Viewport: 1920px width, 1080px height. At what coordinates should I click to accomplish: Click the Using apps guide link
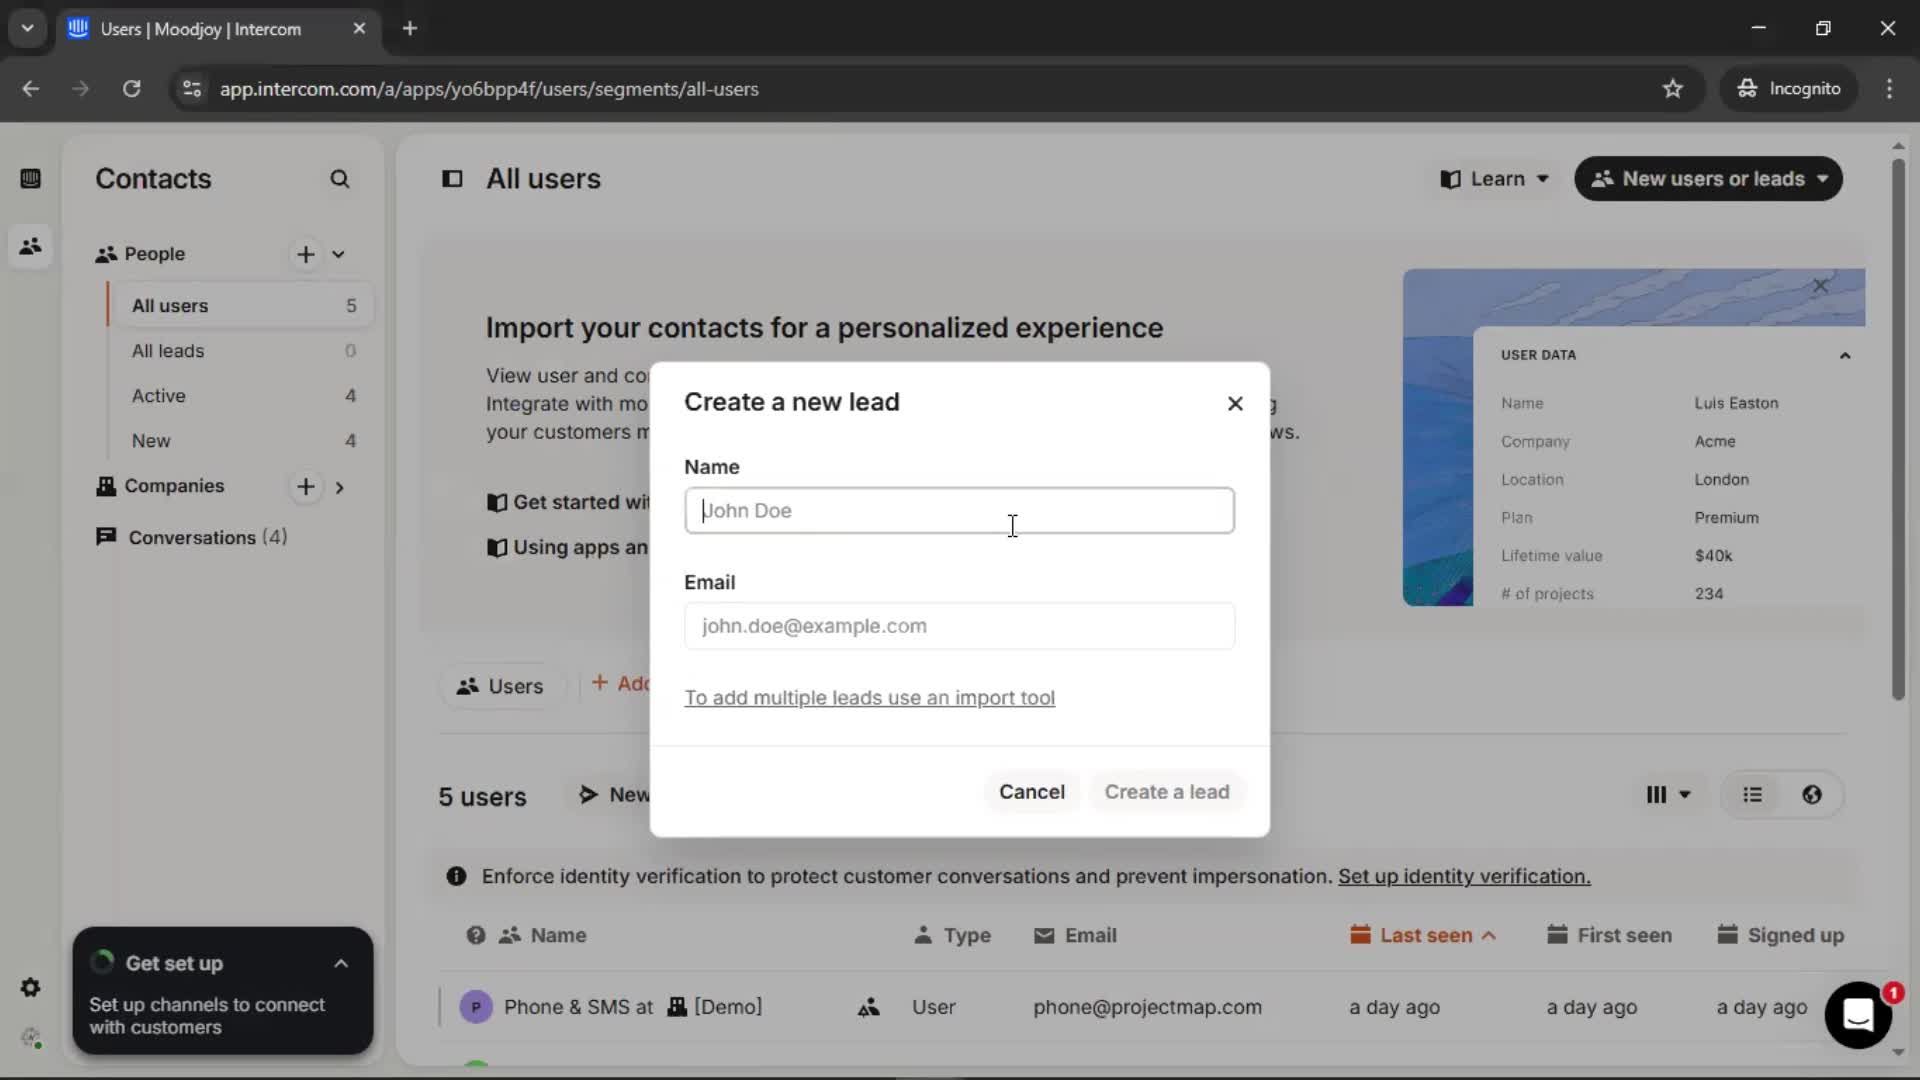coord(568,547)
